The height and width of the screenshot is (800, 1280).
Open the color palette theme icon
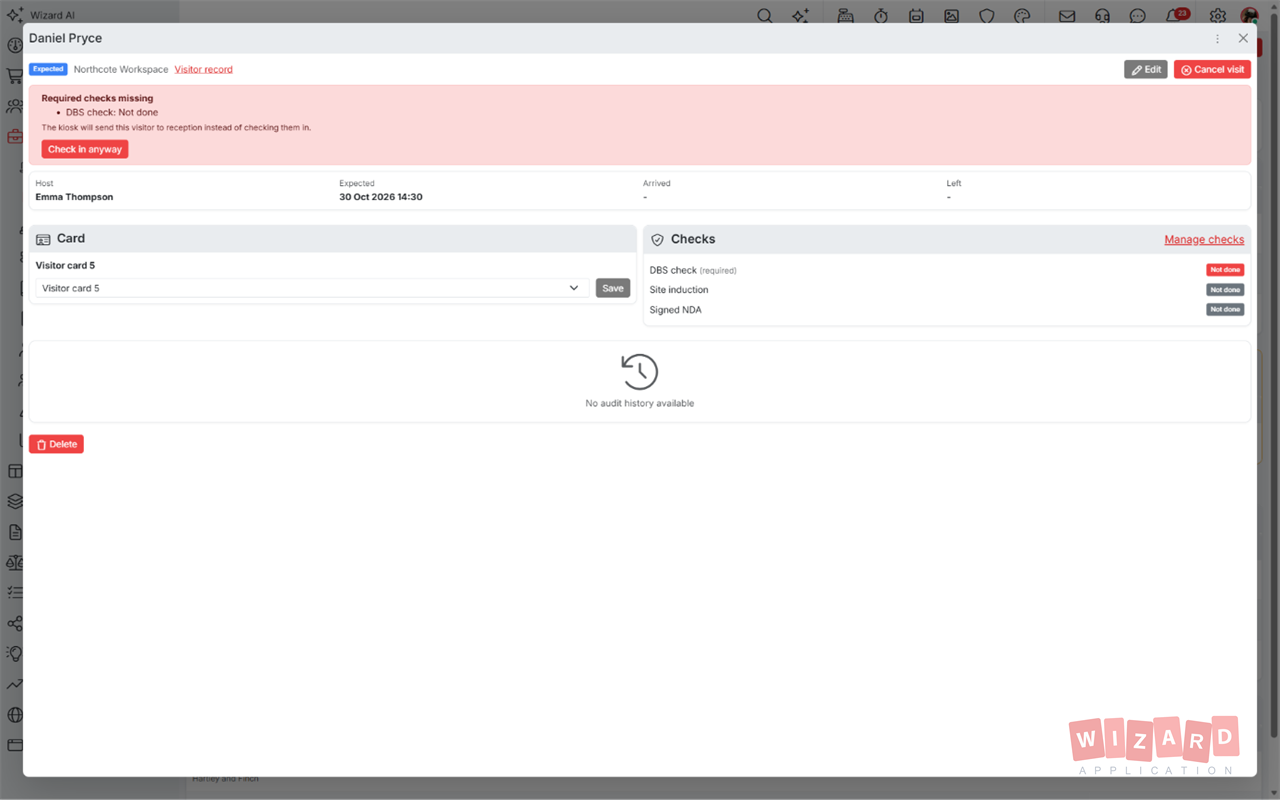tap(1022, 16)
